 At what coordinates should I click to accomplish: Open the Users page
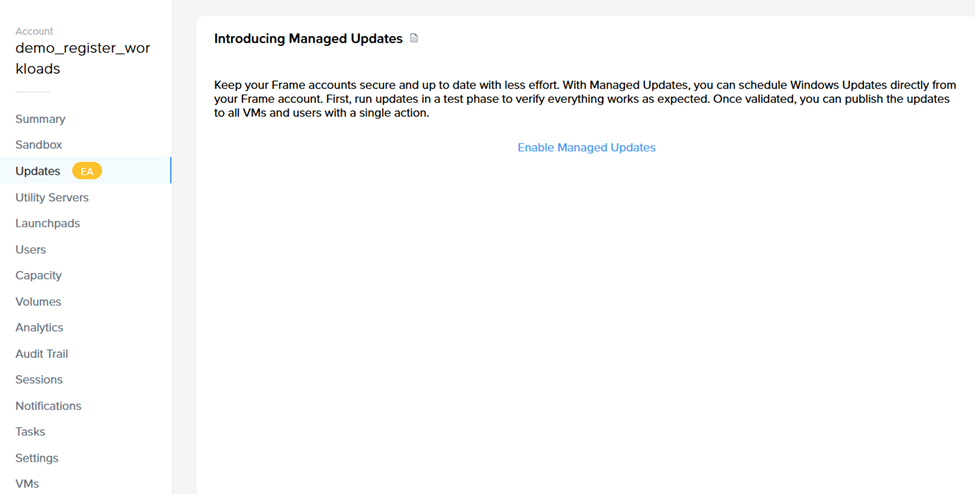pyautogui.click(x=31, y=250)
